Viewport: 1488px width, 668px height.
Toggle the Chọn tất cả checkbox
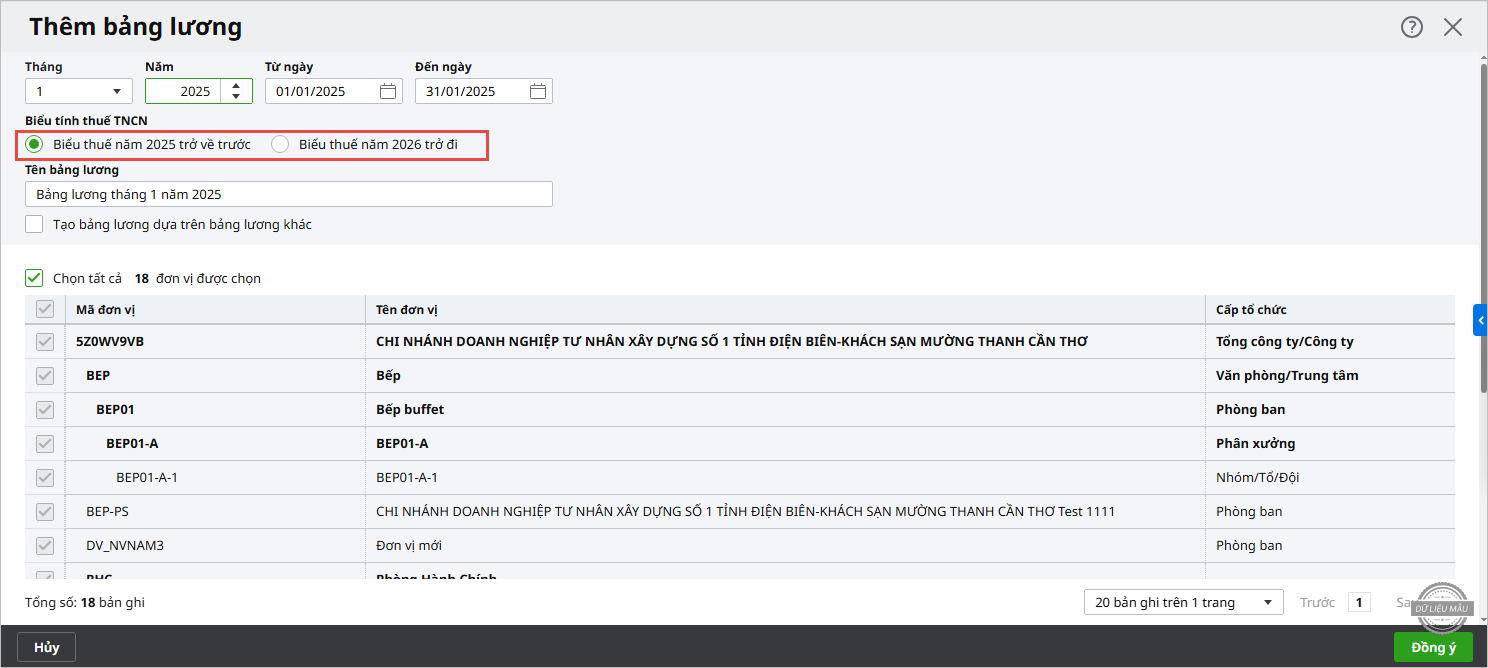pos(35,278)
